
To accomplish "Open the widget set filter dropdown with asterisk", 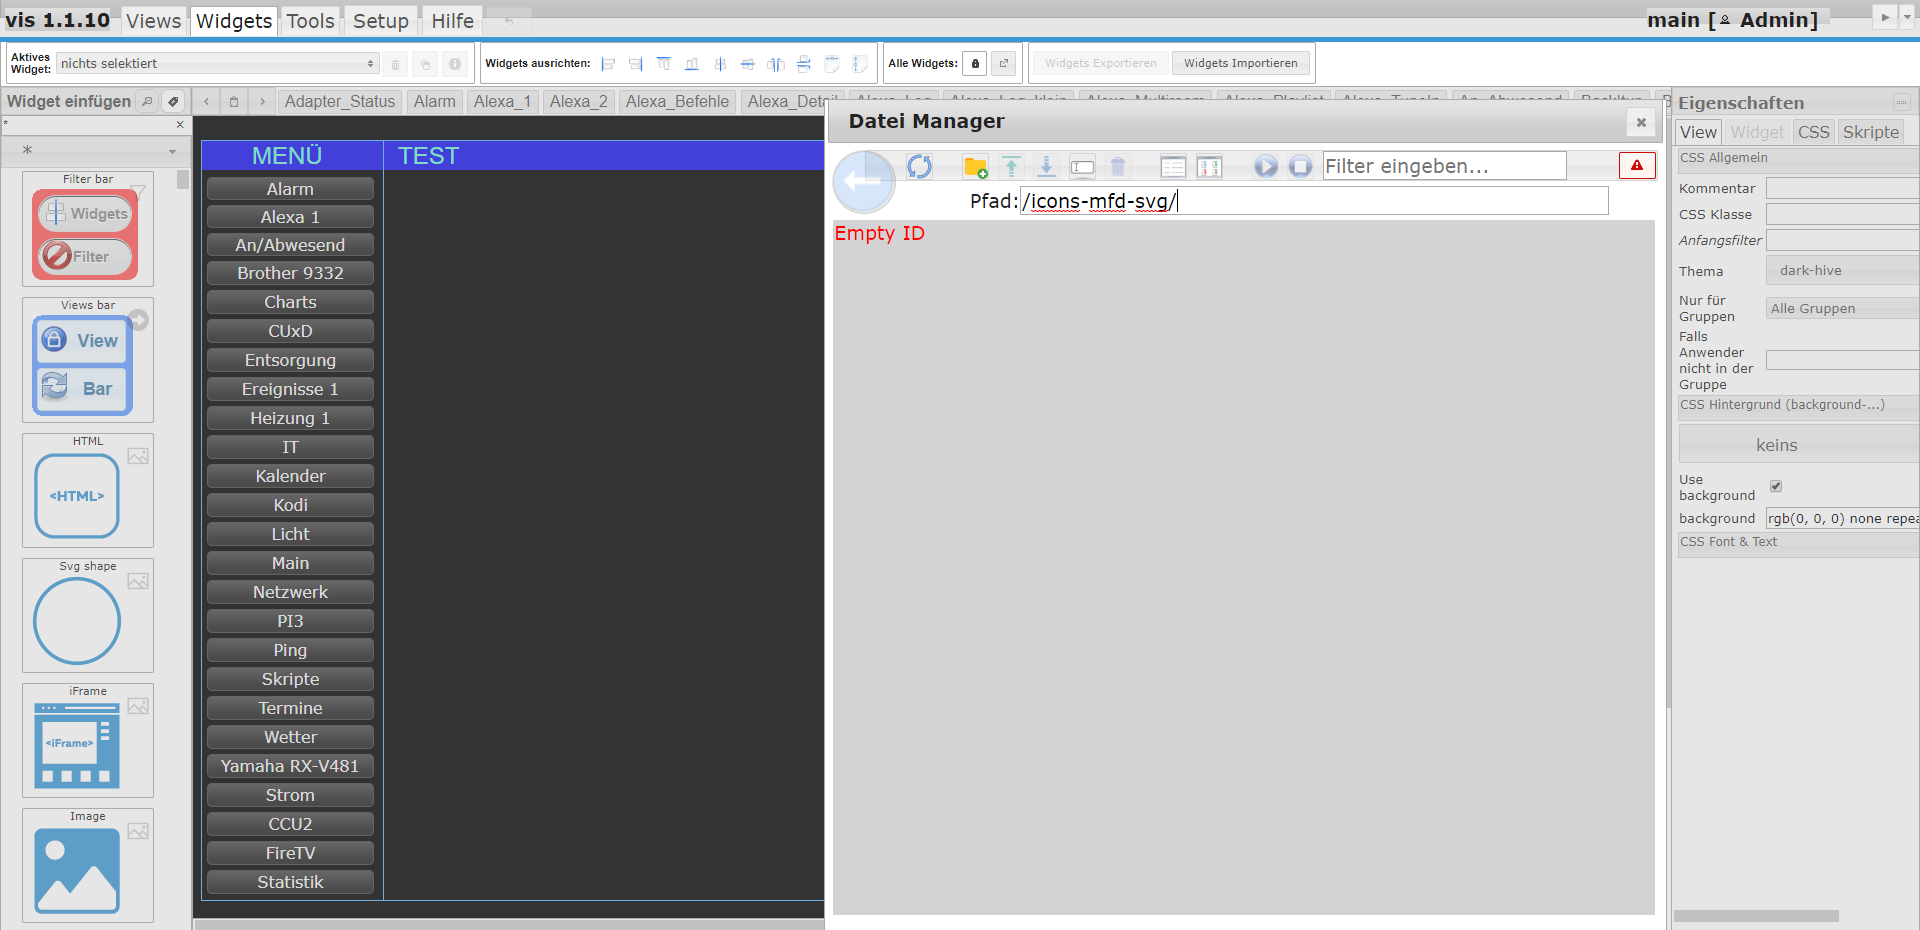I will click(97, 150).
